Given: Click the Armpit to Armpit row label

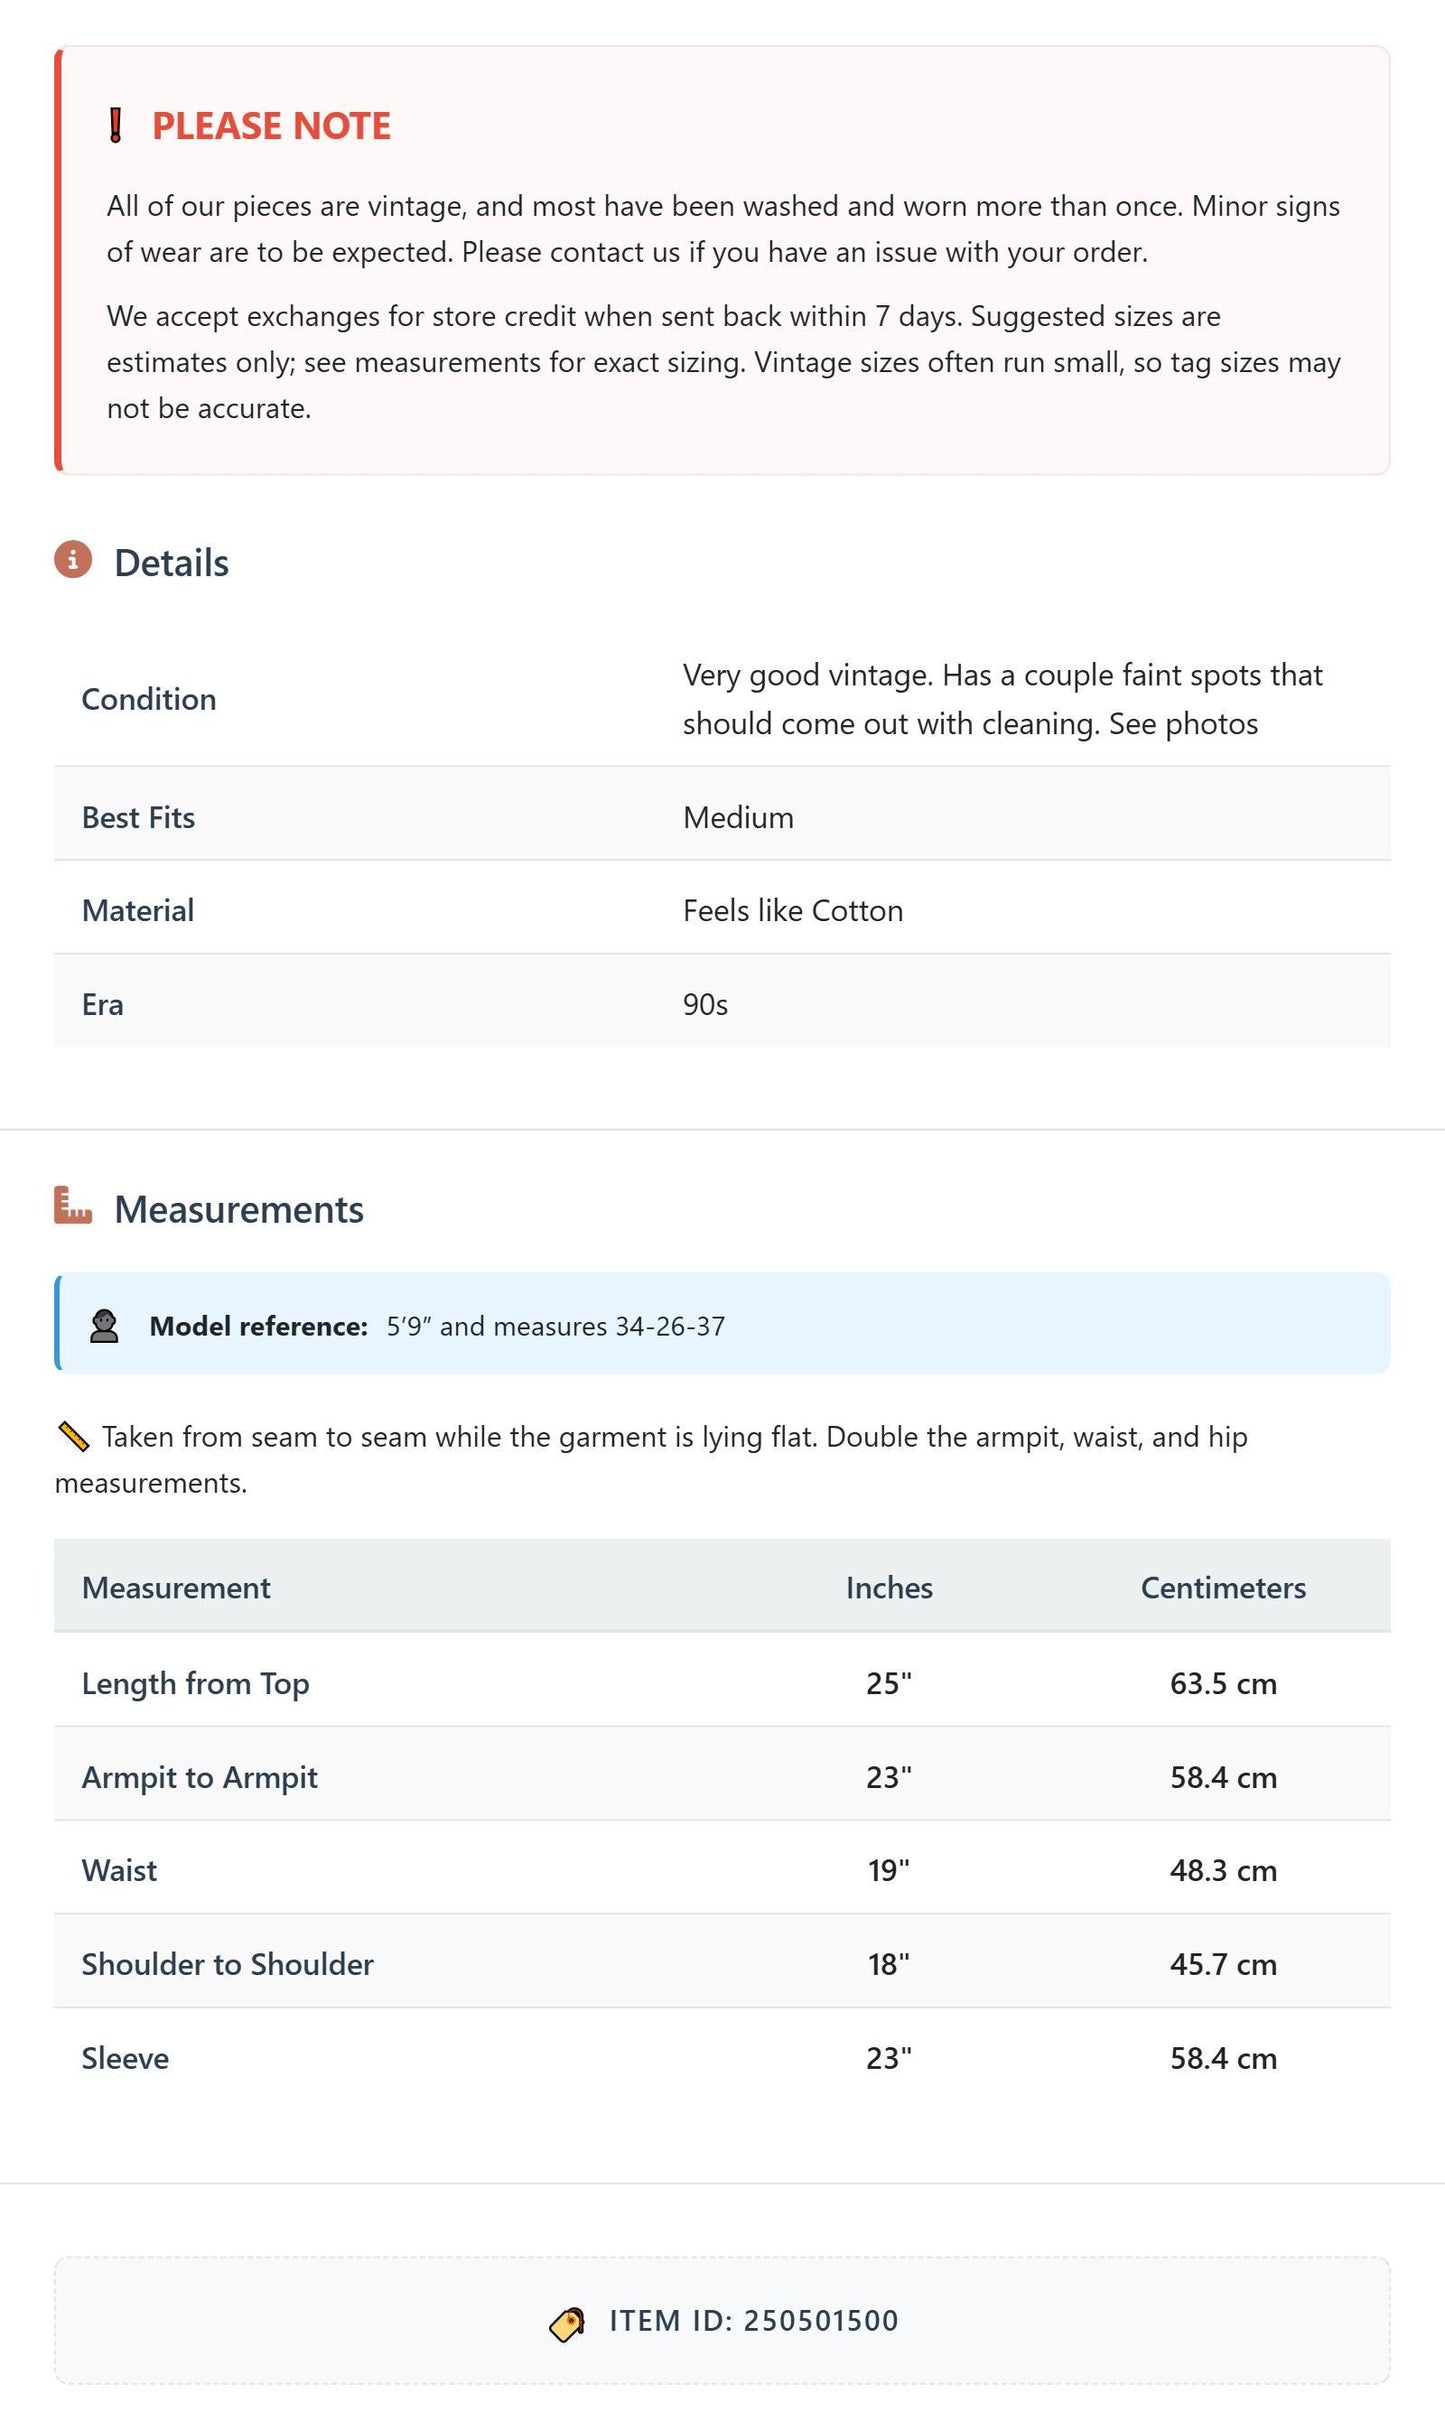Looking at the screenshot, I should [x=200, y=1777].
